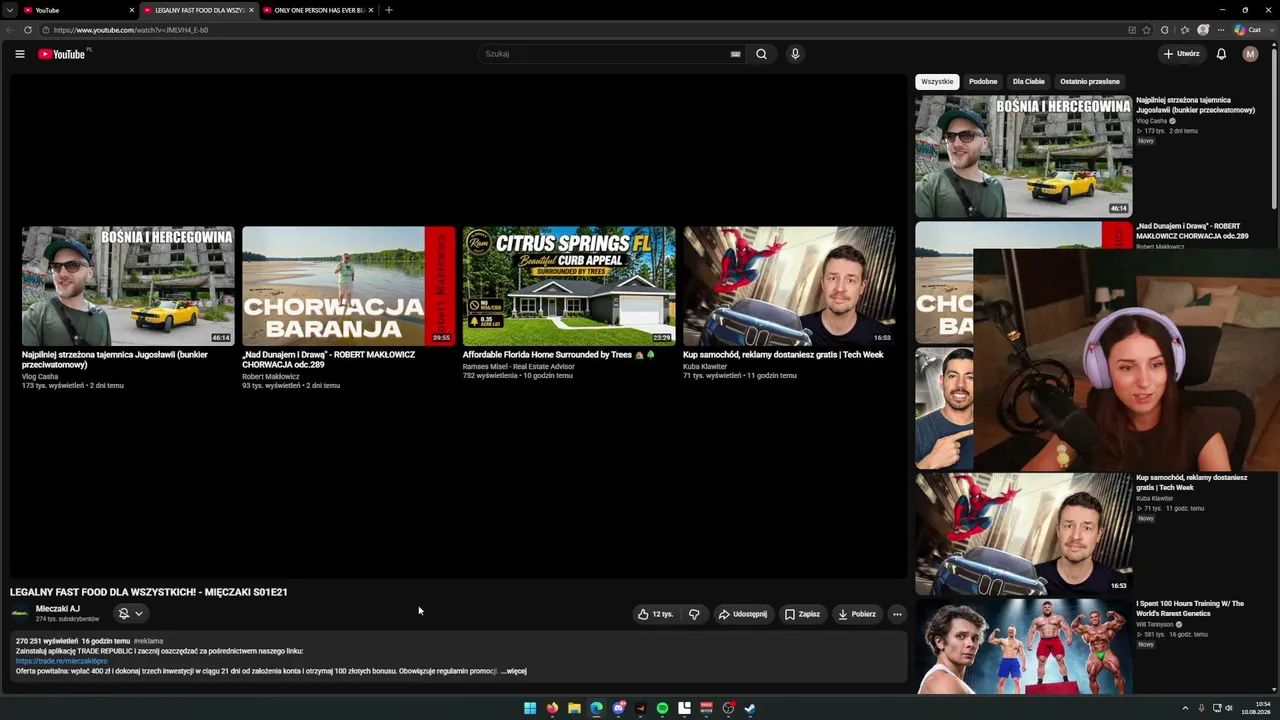The image size is (1280, 720).
Task: Open Mięczaki AJ channel avatar
Action: (20, 613)
